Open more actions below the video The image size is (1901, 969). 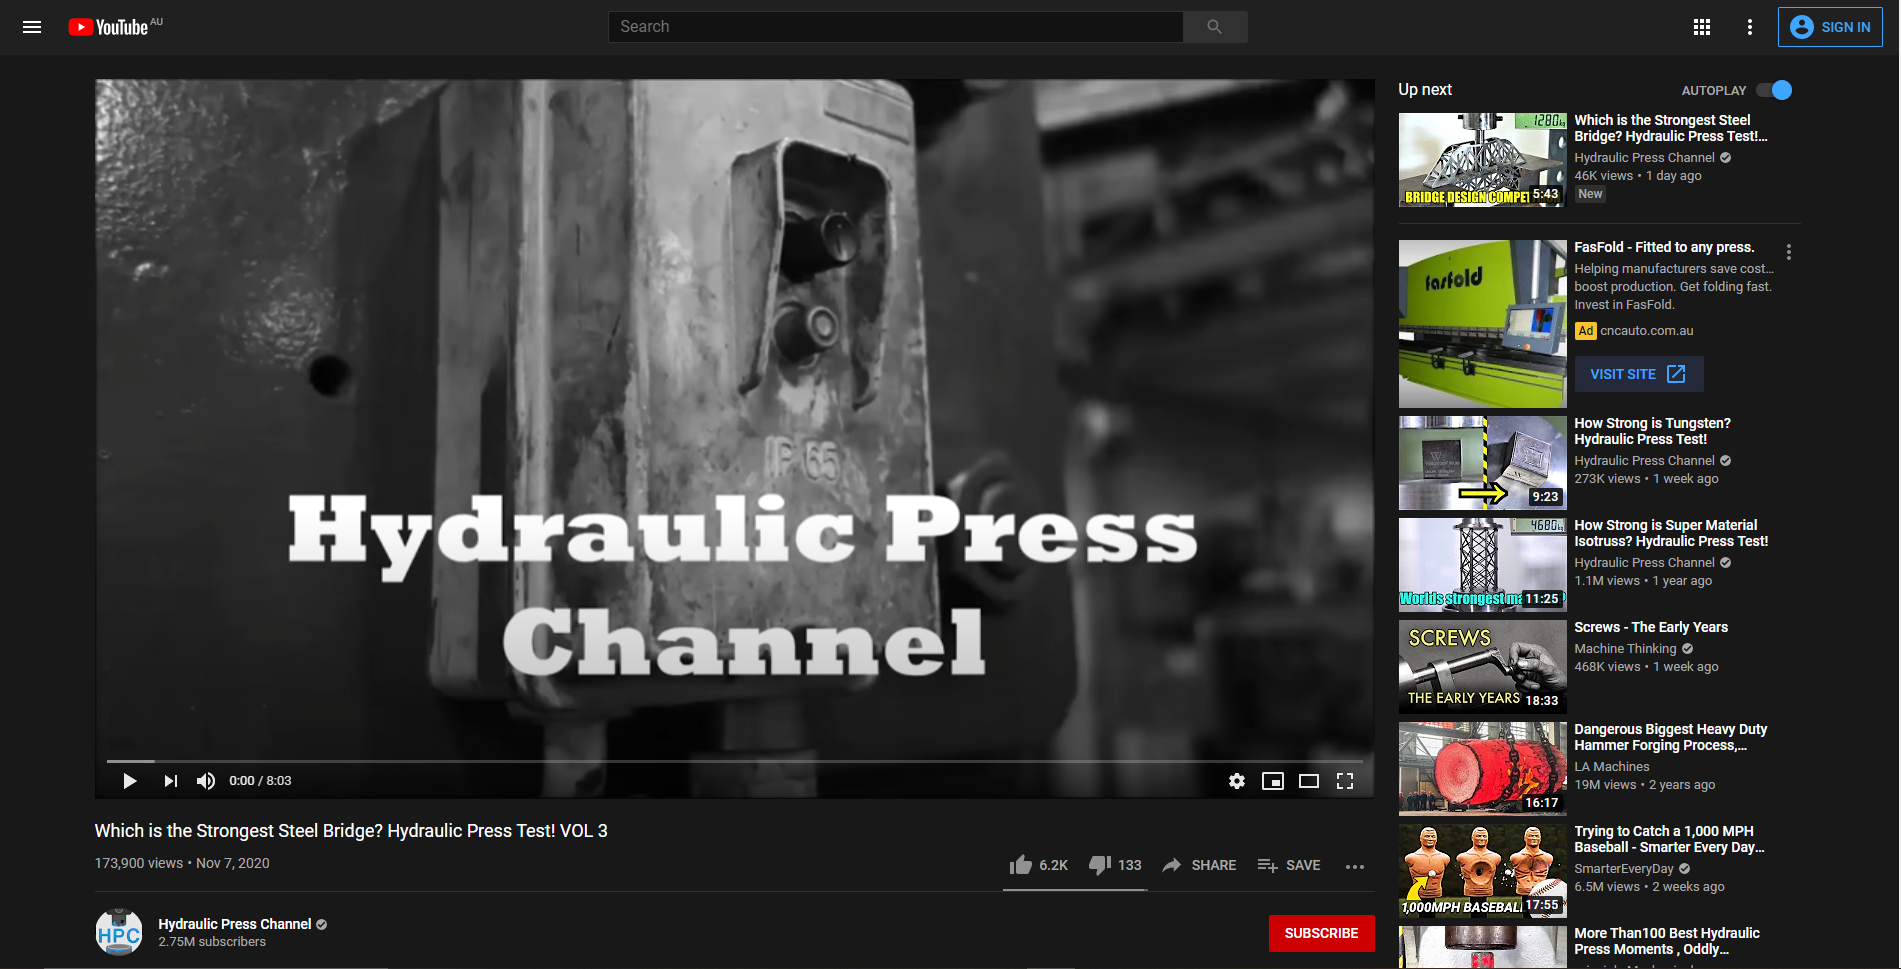[x=1355, y=866]
